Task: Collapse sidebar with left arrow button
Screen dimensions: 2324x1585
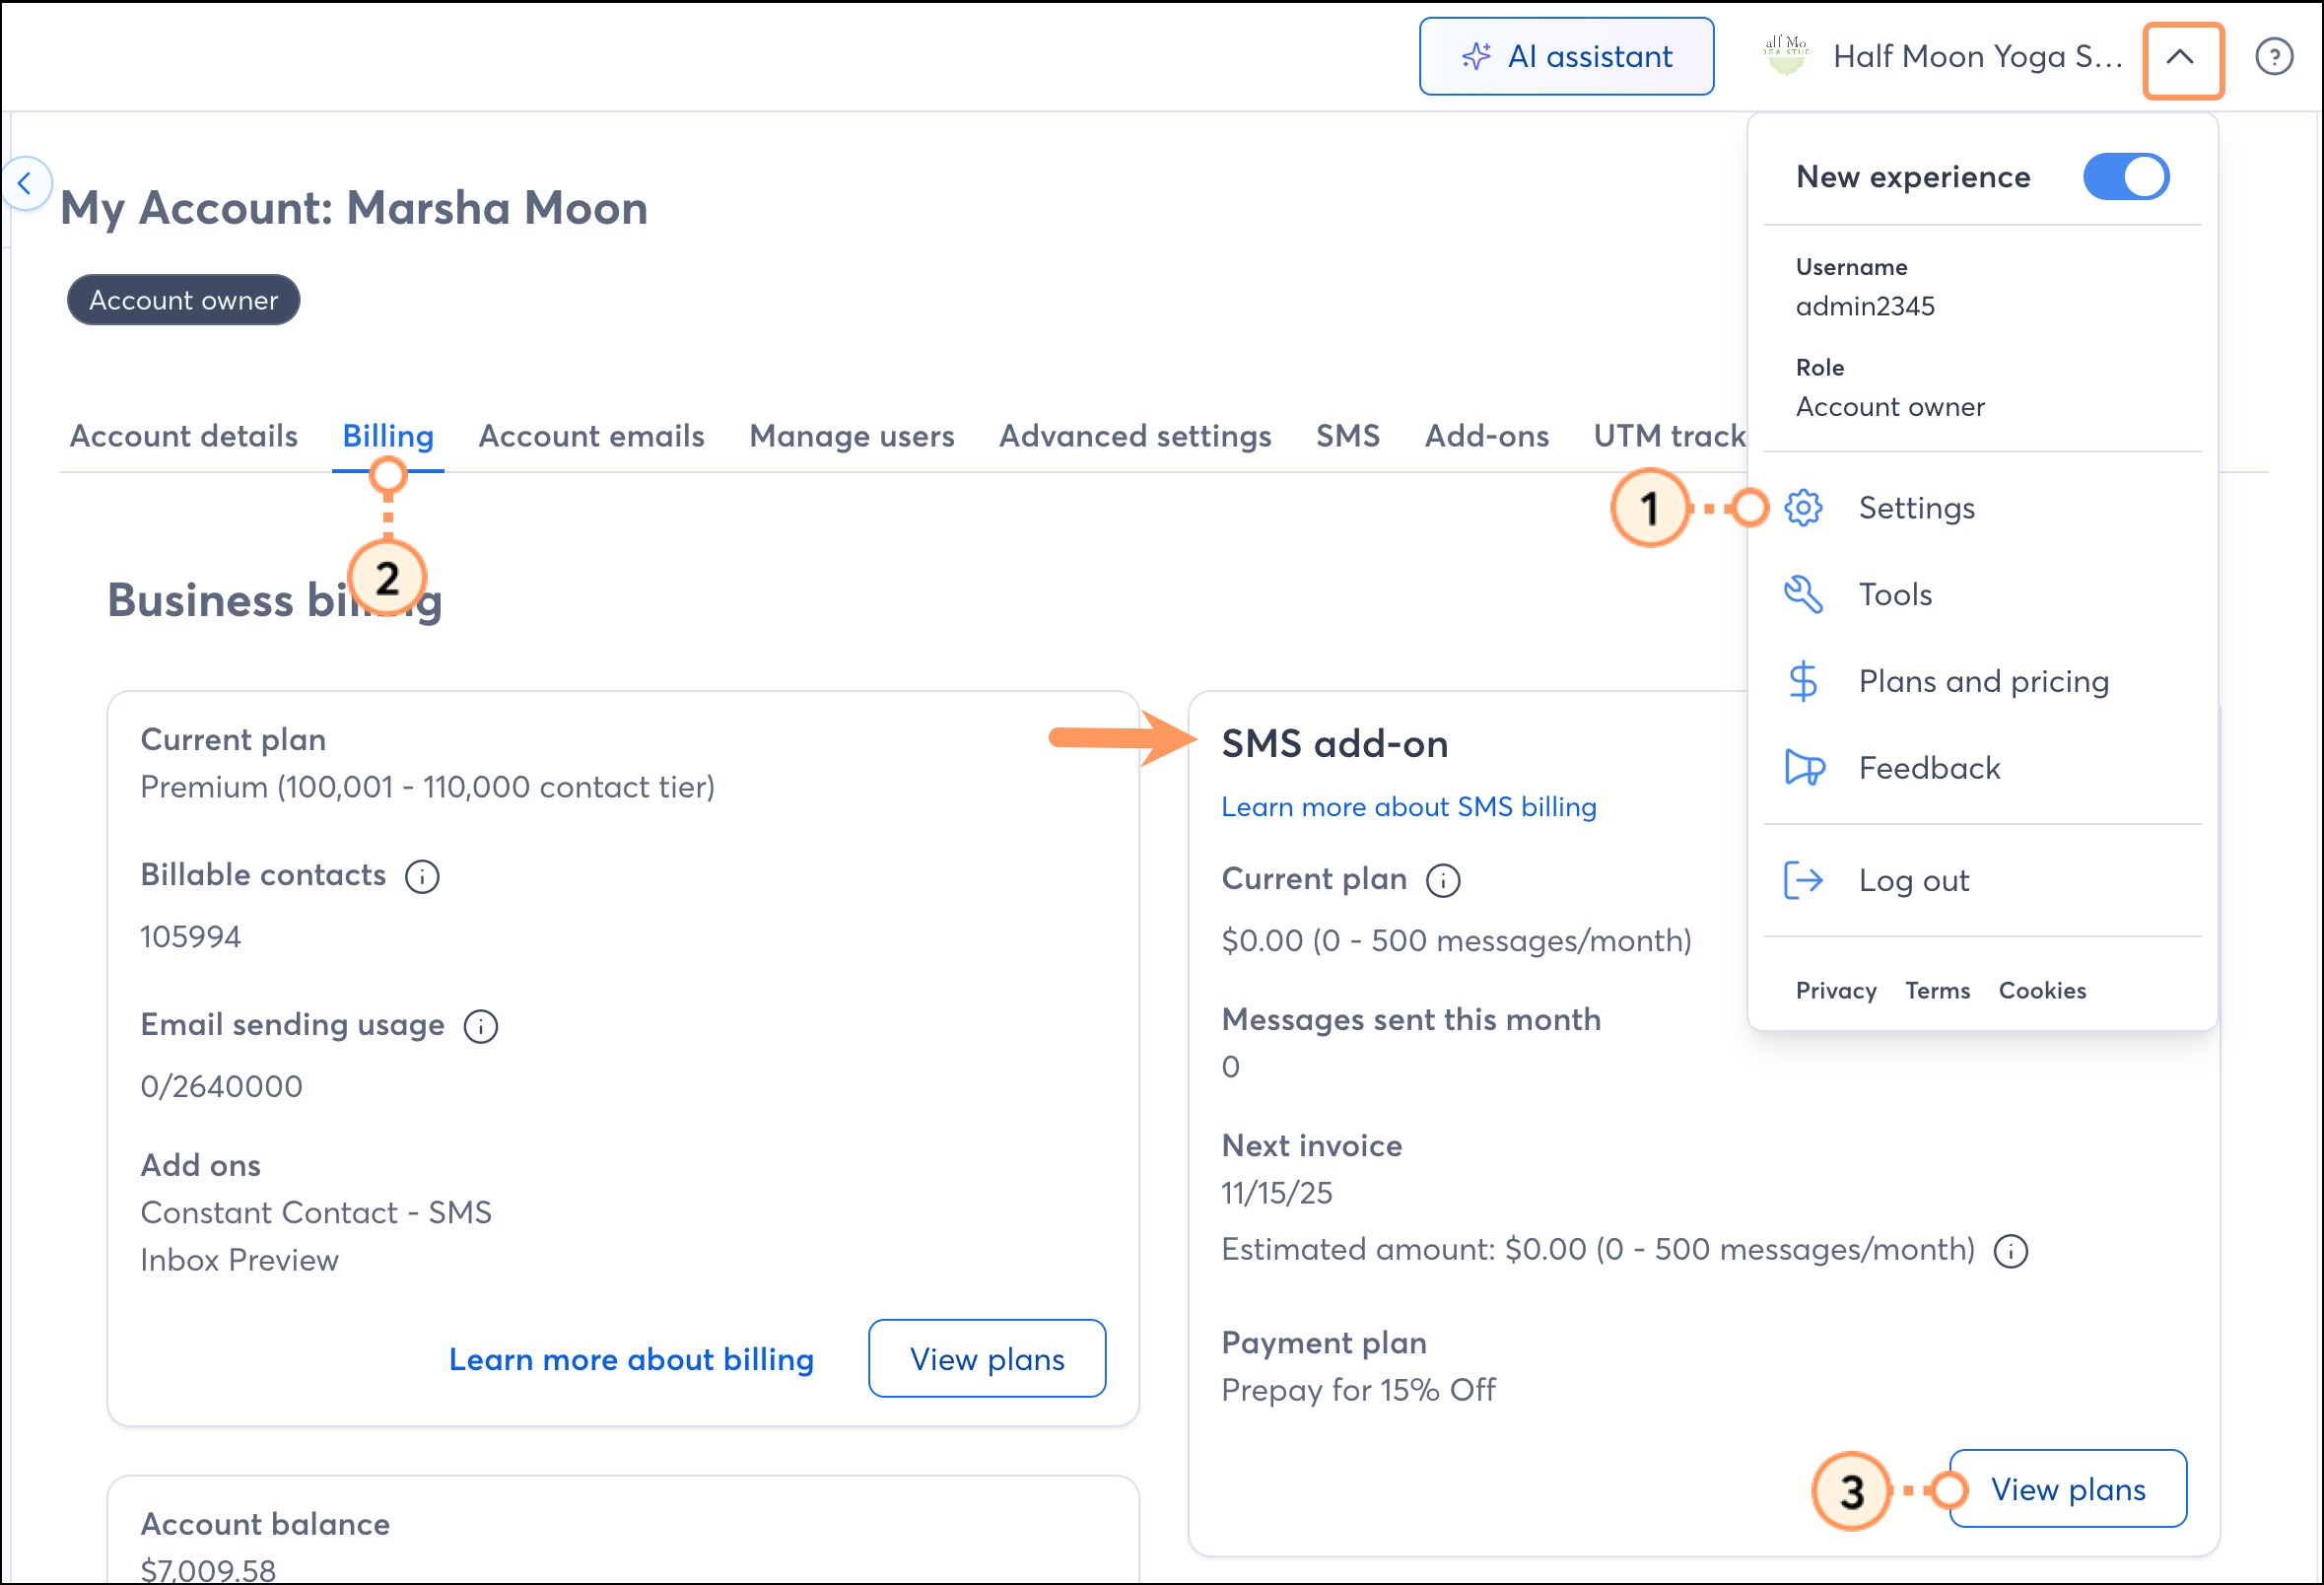Action: [26, 183]
